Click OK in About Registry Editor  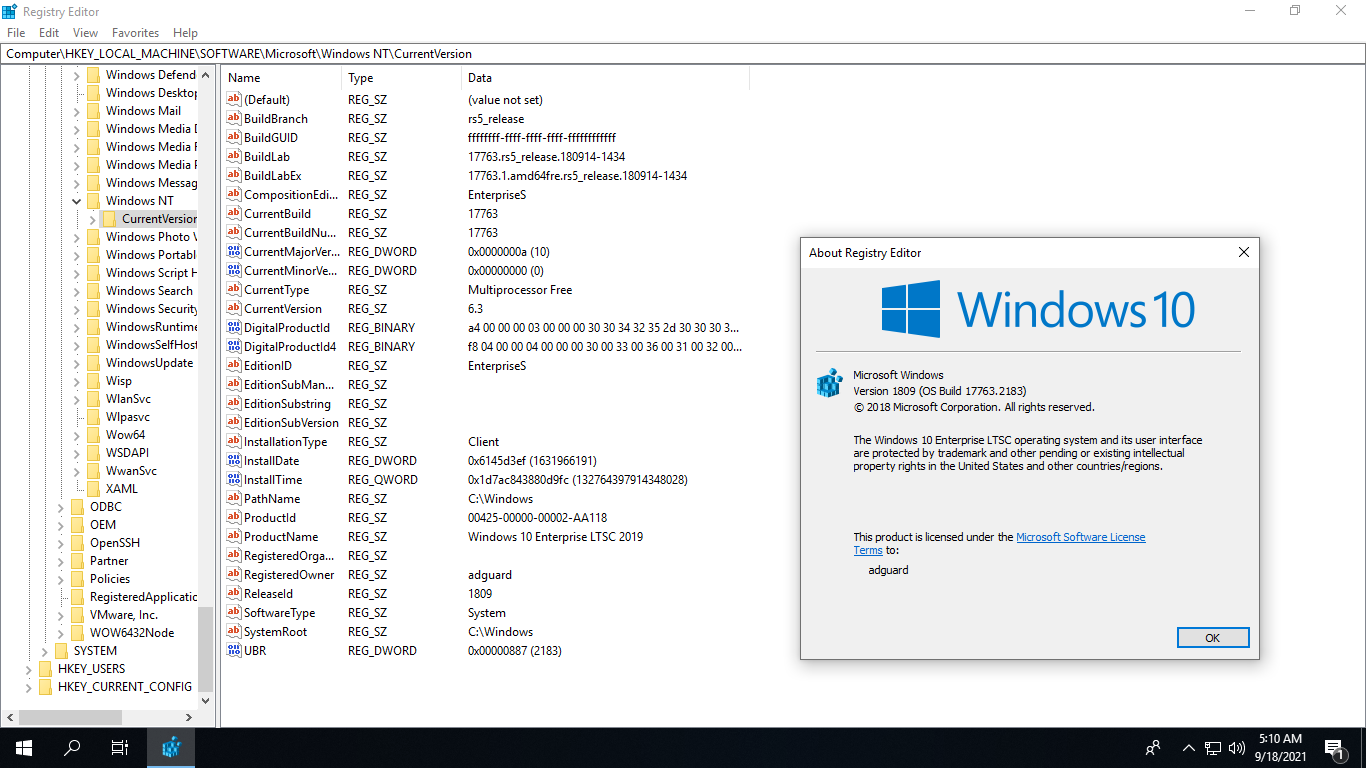pos(1213,638)
